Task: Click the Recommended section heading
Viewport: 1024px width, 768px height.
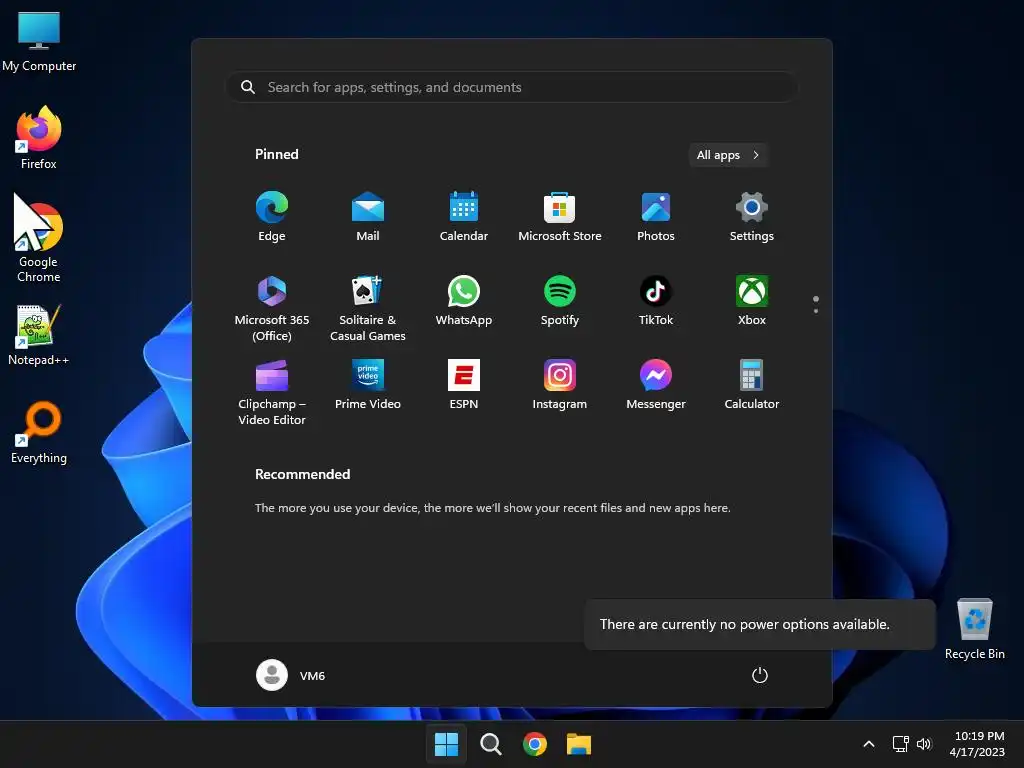Action: click(302, 474)
